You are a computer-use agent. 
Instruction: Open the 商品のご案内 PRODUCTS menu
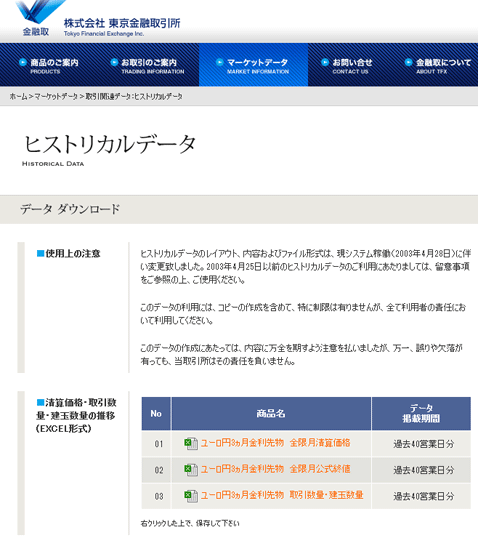50,66
